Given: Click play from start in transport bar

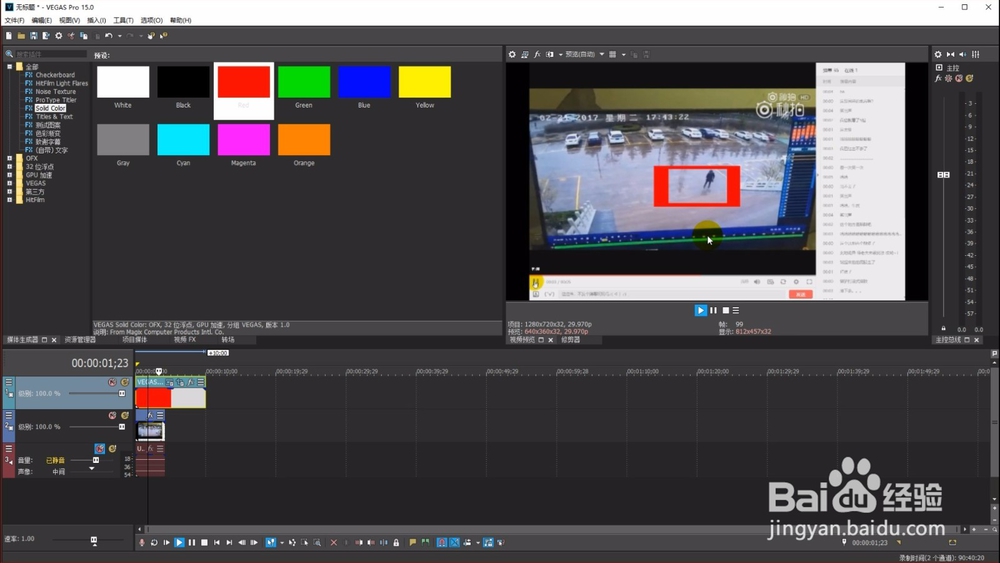Looking at the screenshot, I should (166, 543).
